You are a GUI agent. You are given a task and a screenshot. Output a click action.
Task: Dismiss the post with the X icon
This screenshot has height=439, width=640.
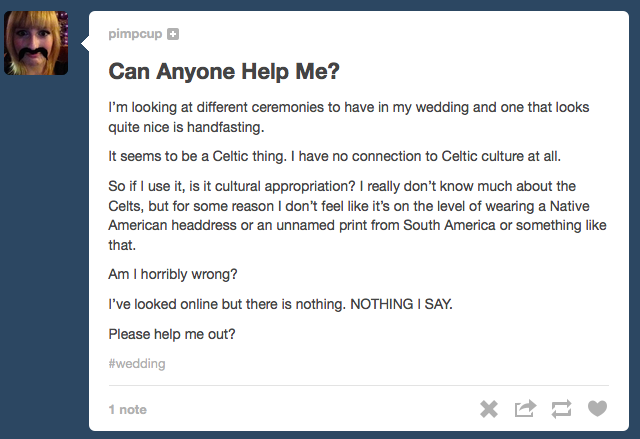click(489, 409)
